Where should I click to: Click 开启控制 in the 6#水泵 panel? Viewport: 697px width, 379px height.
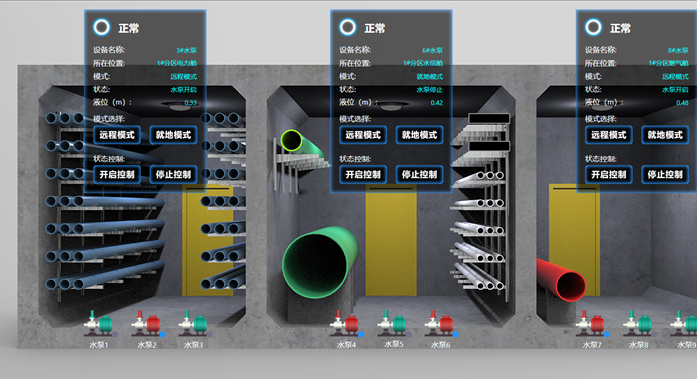(363, 175)
